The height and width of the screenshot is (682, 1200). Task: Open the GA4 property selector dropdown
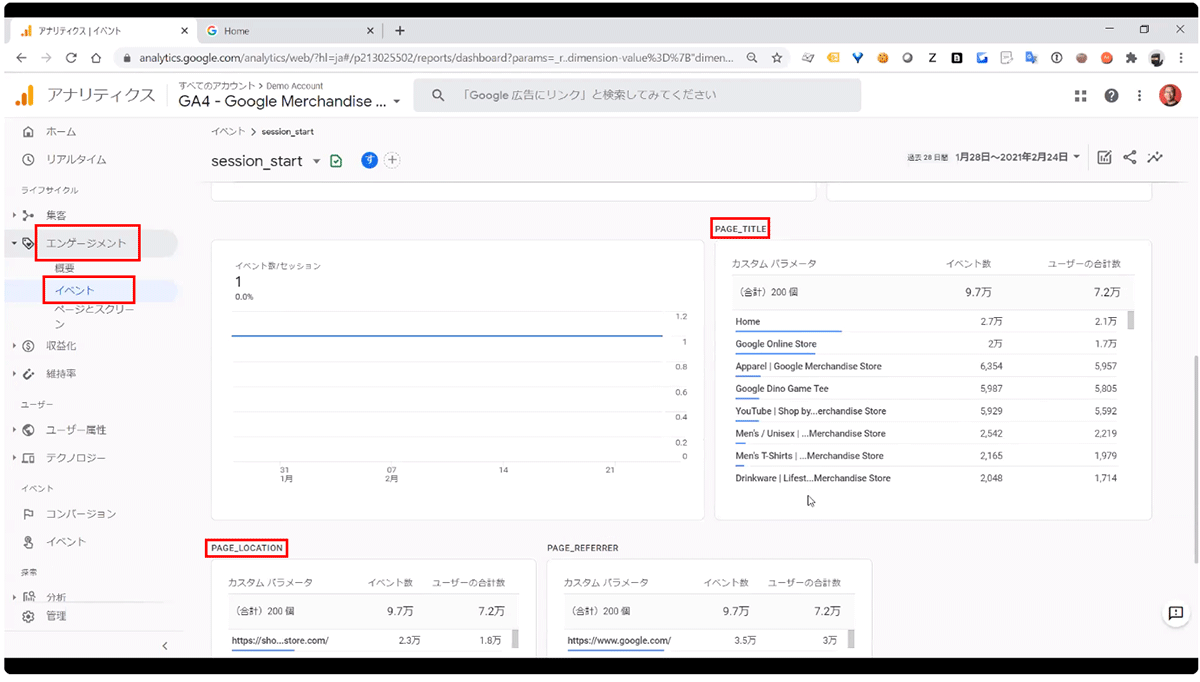click(x=397, y=102)
